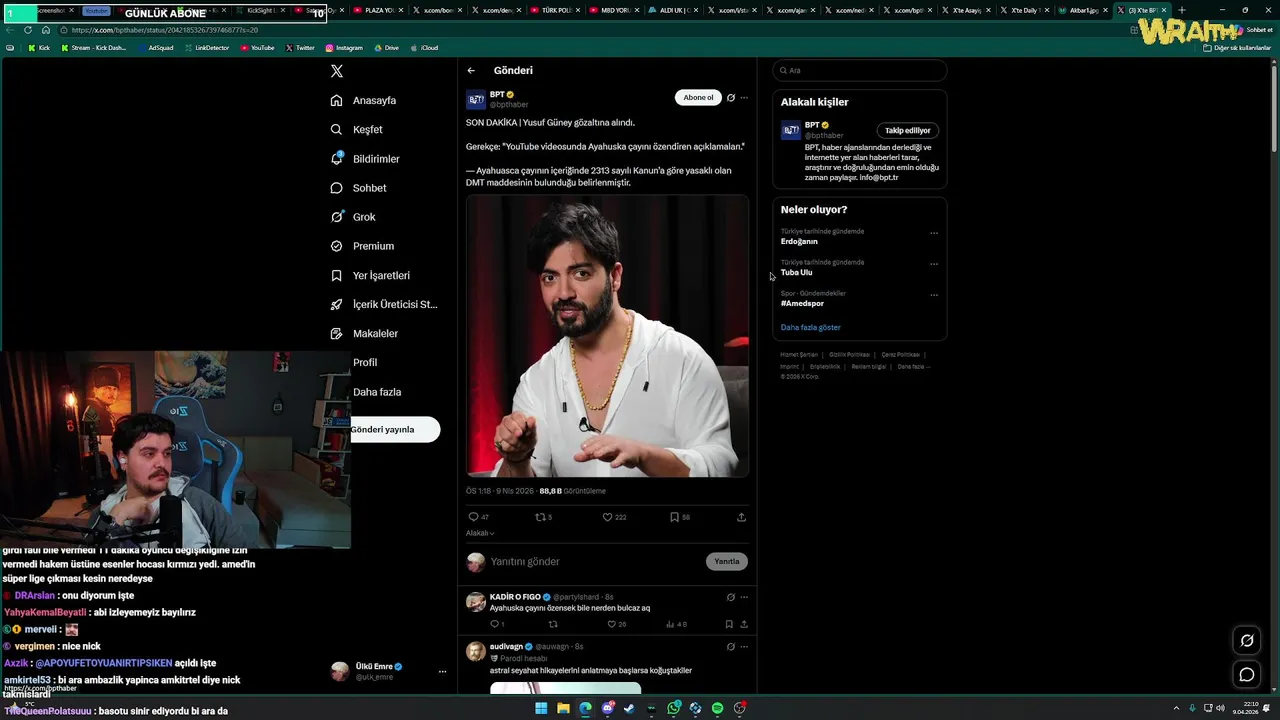The width and height of the screenshot is (1280, 720).
Task: Open floating Grok button bottom right
Action: [x=1247, y=641]
